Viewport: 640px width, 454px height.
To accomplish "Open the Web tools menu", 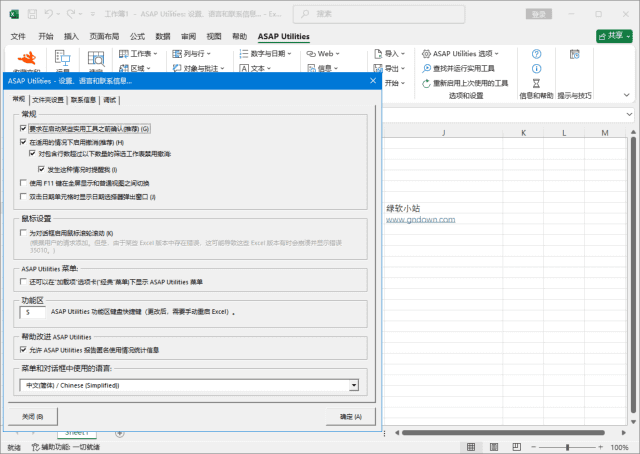I will pyautogui.click(x=323, y=53).
